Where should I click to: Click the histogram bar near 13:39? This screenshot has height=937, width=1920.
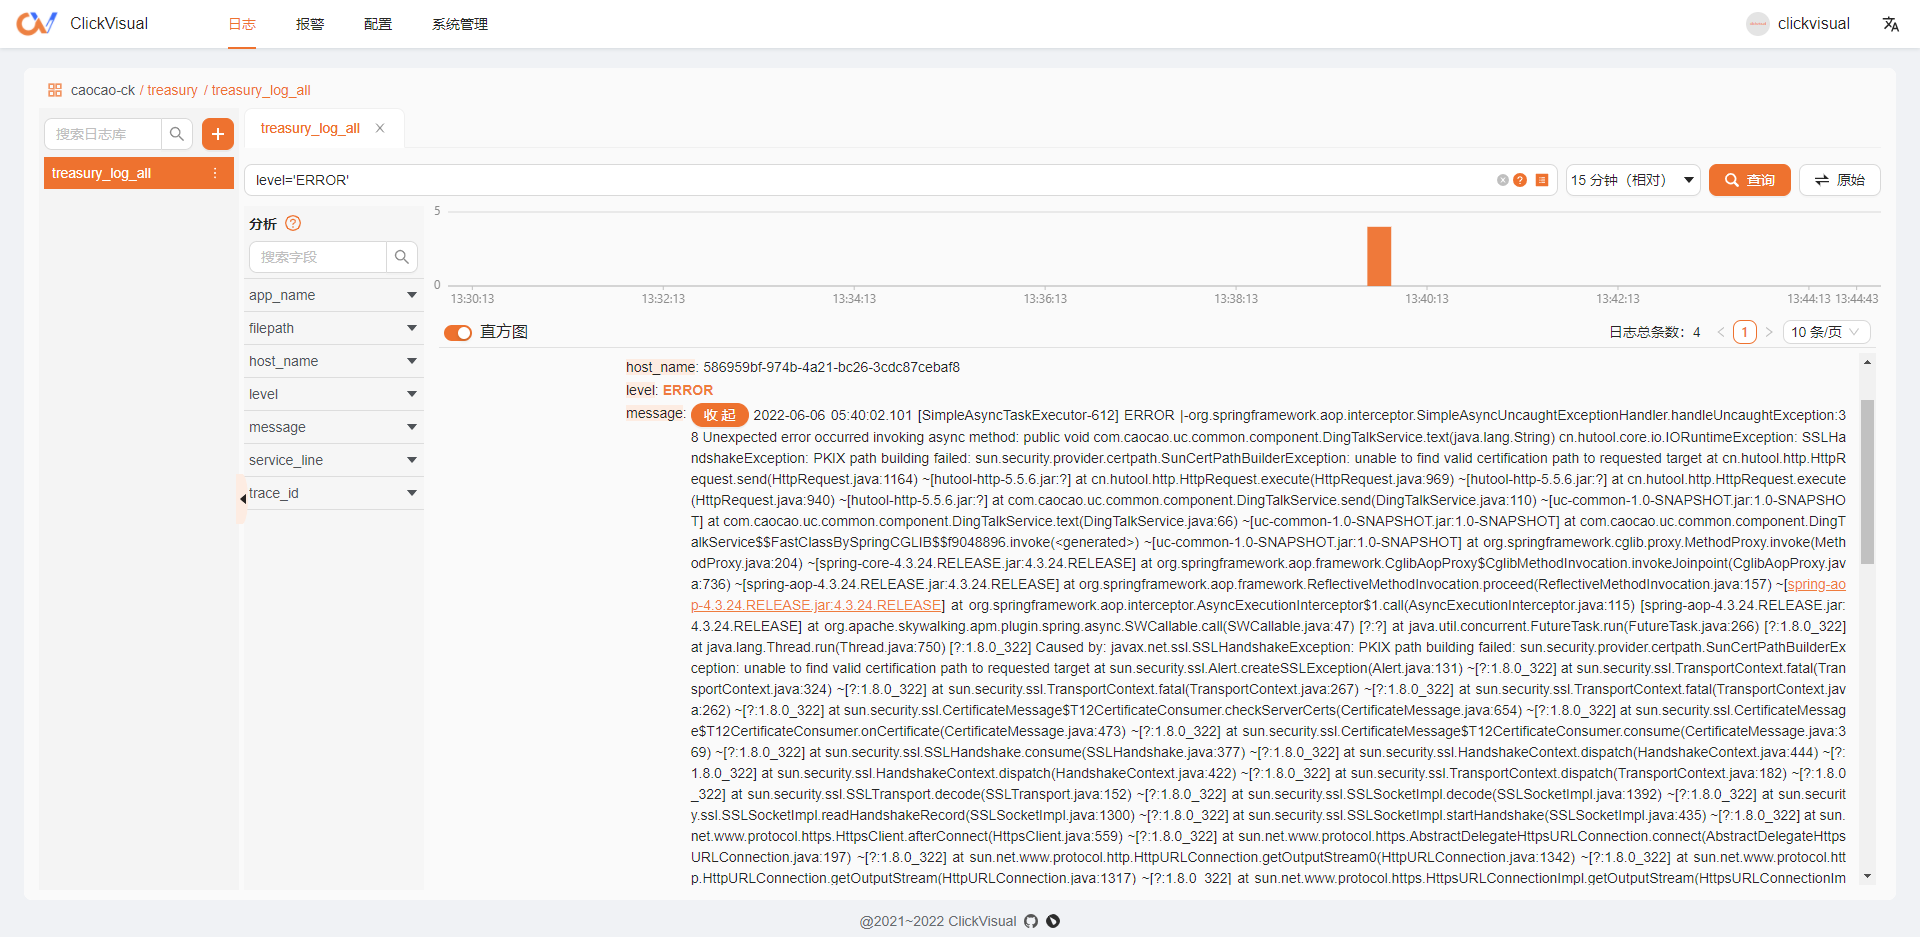1380,256
